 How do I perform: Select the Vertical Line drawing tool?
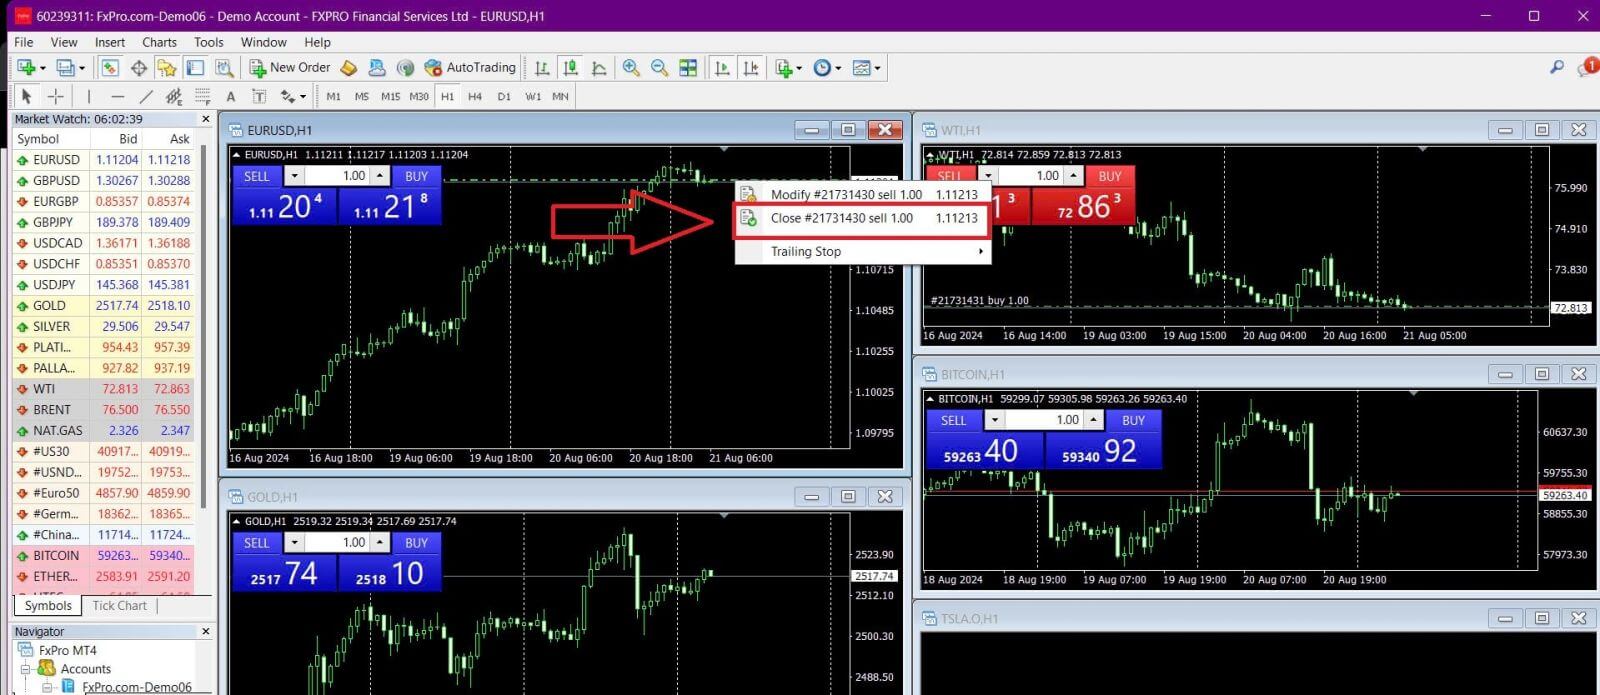pos(89,96)
